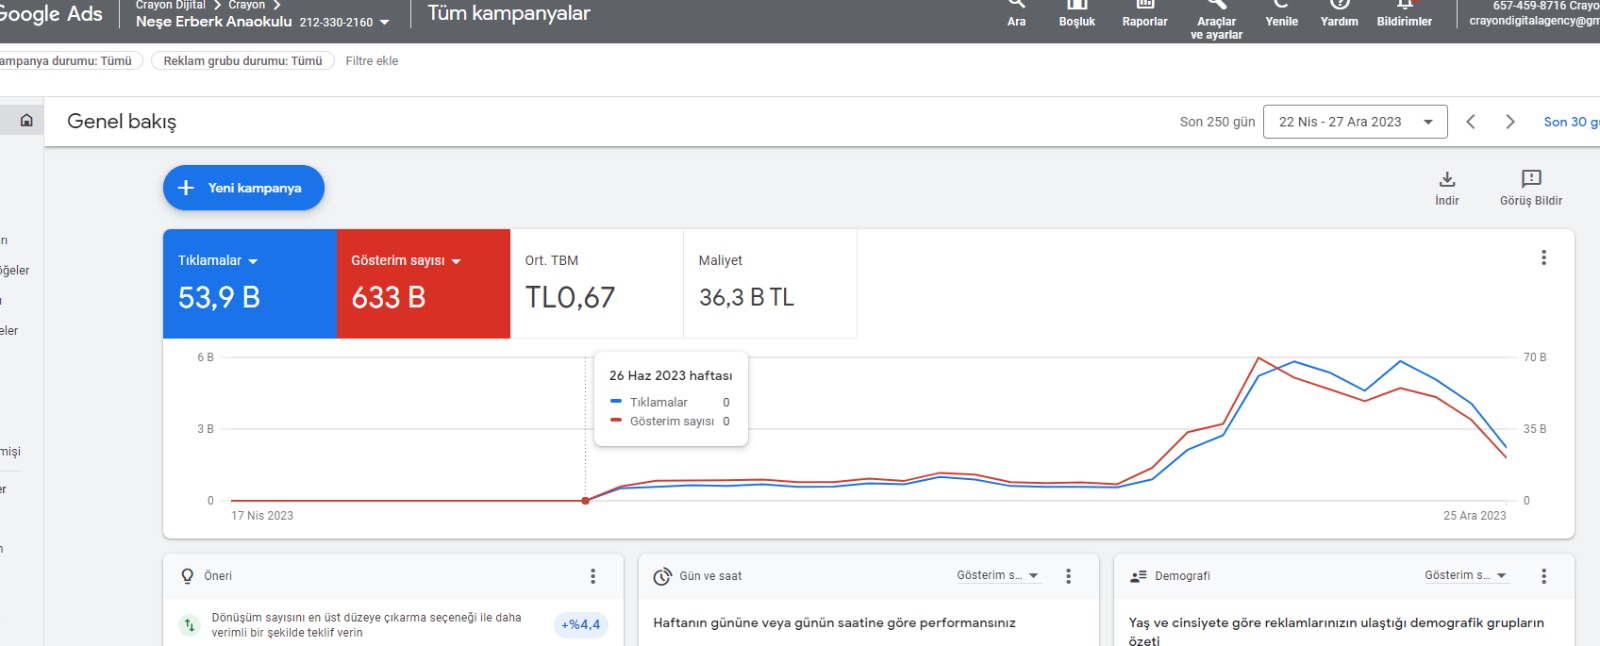Viewport: 1600px width, 646px height.
Task: Open the Öneri card three-dot menu
Action: click(593, 576)
